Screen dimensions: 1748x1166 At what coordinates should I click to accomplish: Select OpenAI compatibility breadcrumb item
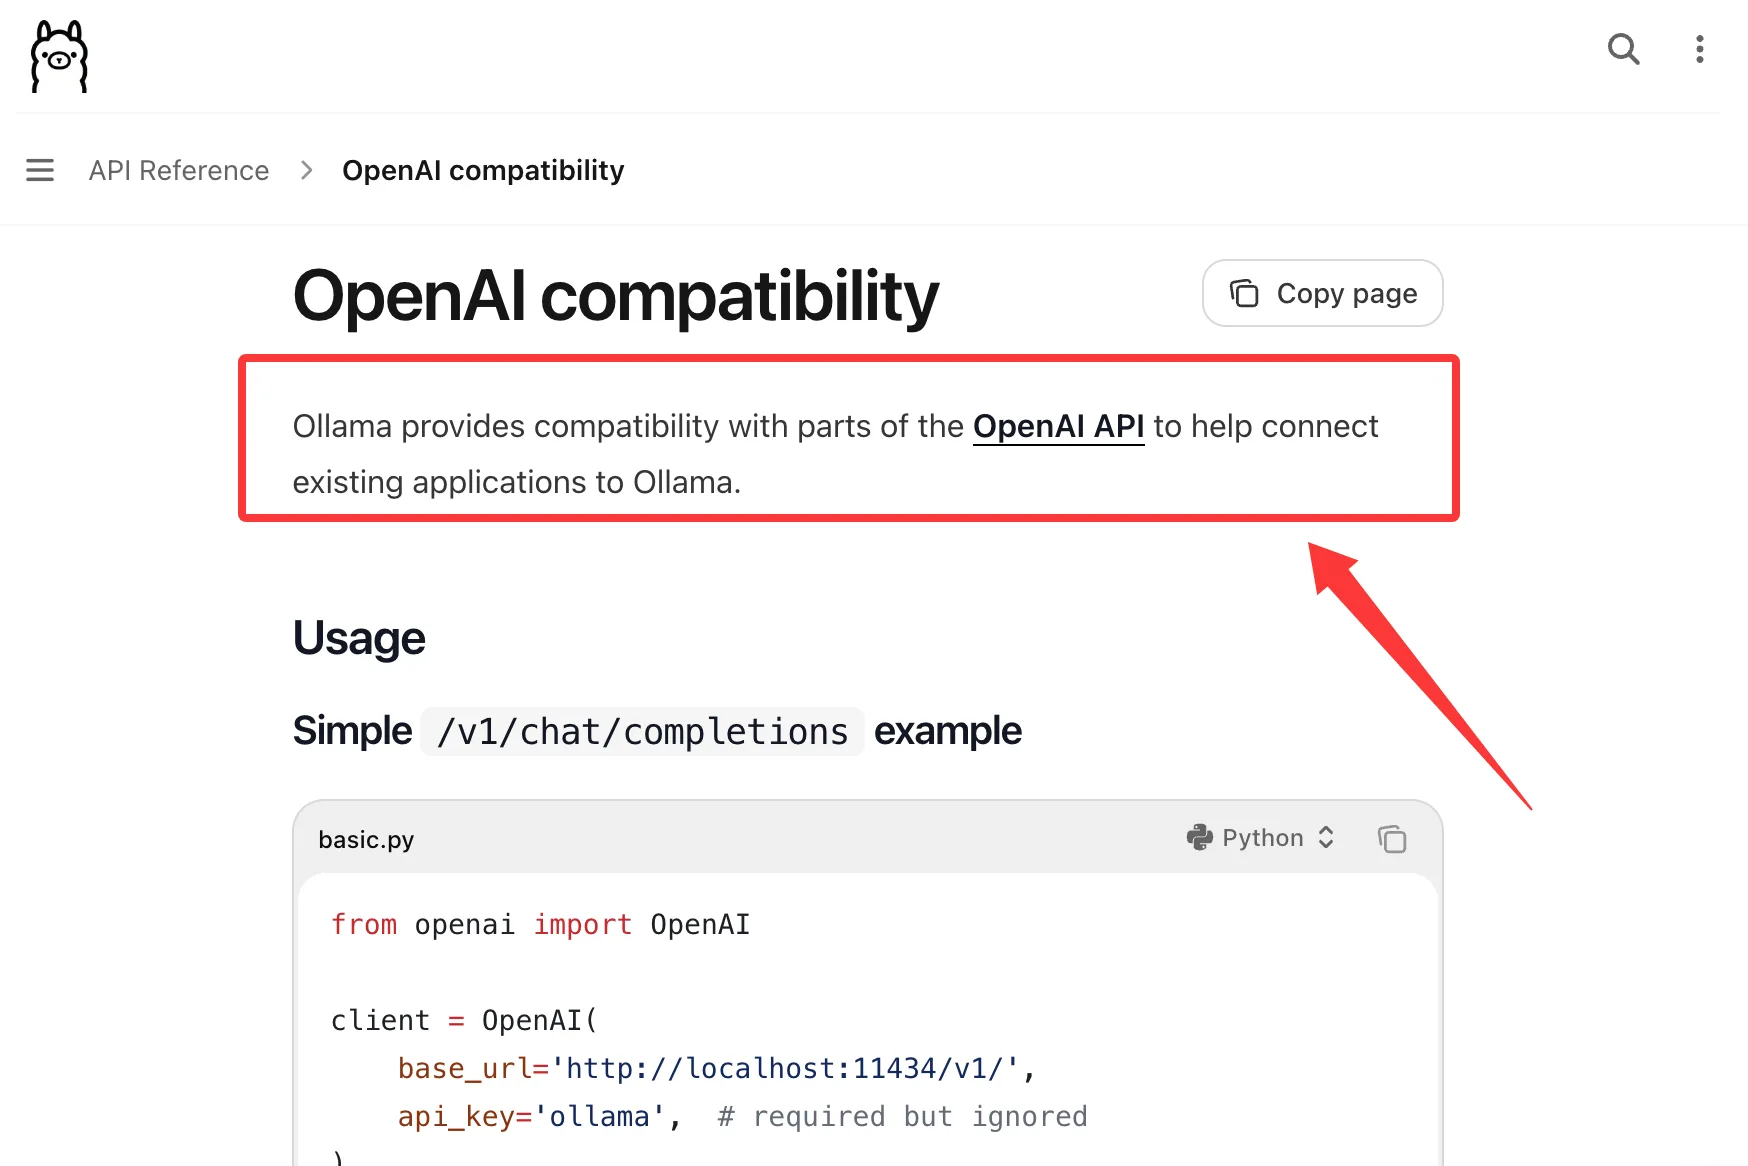click(483, 170)
